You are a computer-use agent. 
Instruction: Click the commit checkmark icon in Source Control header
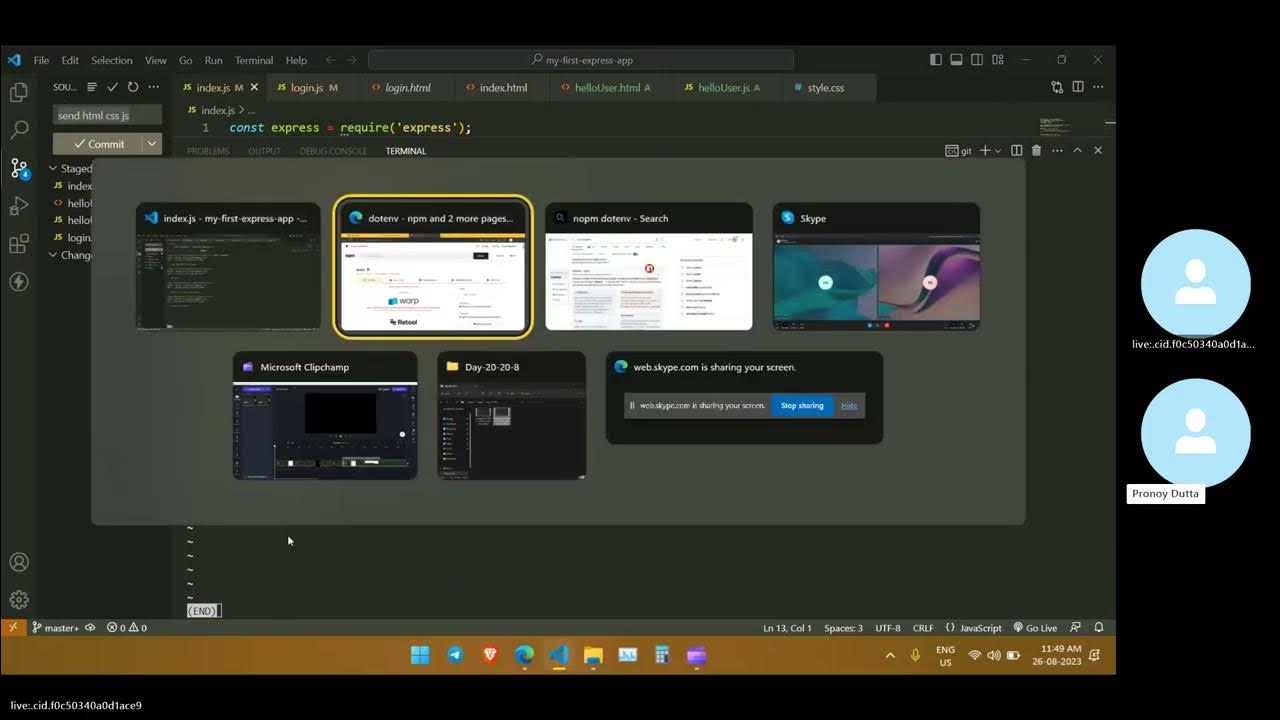point(112,87)
